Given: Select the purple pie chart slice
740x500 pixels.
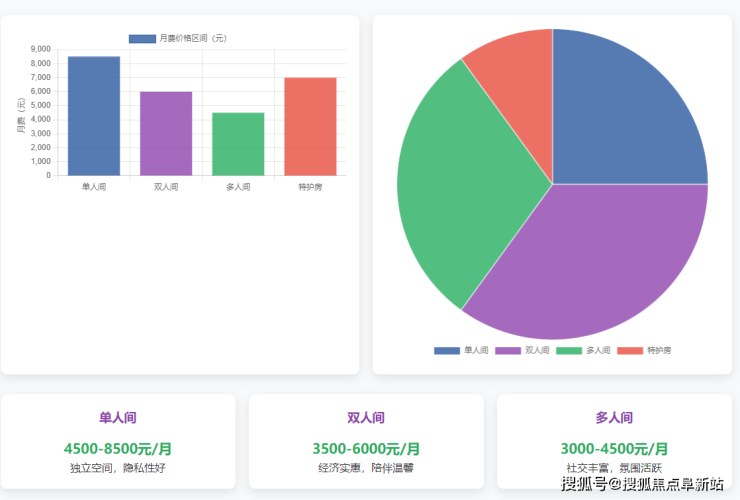Looking at the screenshot, I should [x=590, y=260].
